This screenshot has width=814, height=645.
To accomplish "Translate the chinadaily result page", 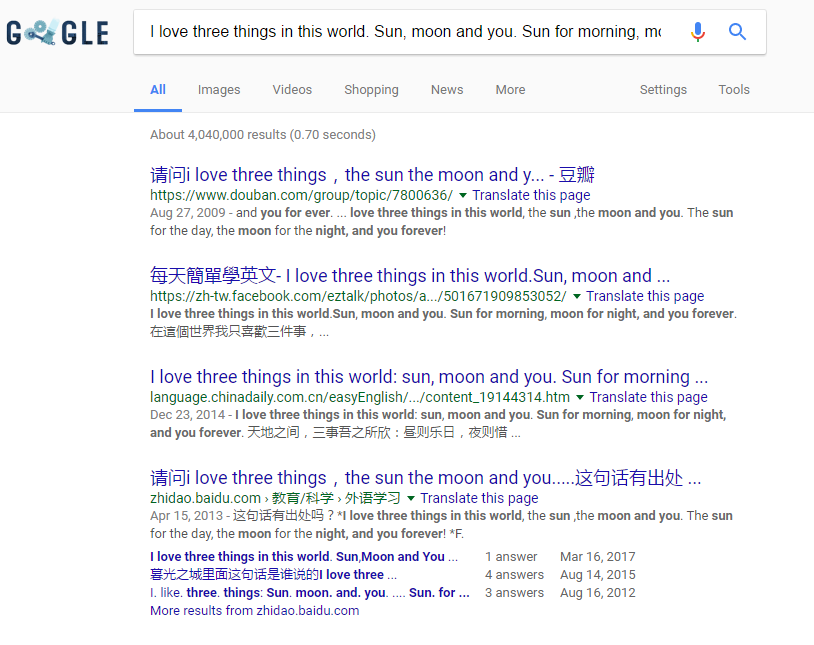I will point(649,397).
